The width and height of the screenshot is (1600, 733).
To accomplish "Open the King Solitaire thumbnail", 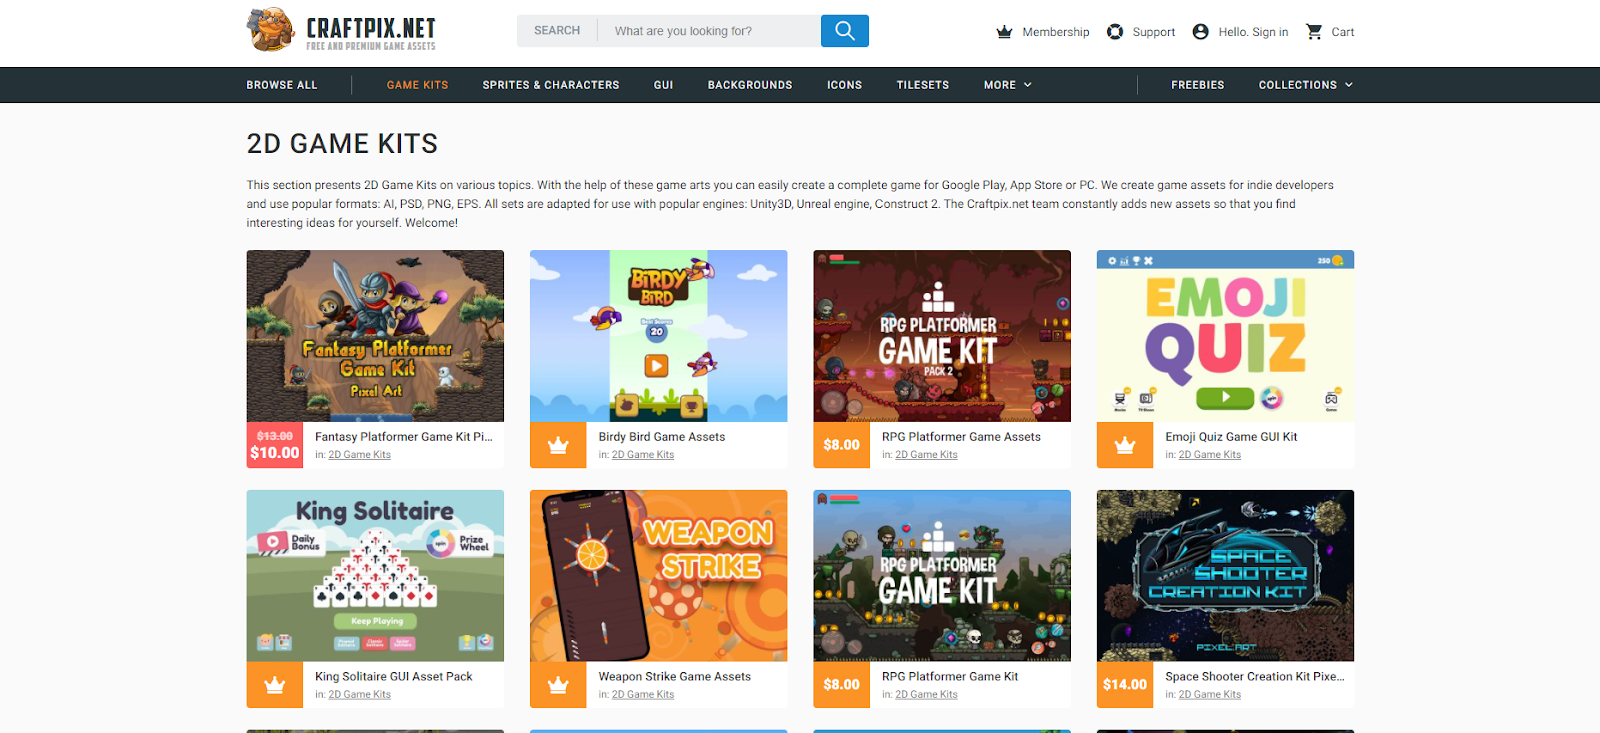I will click(375, 576).
